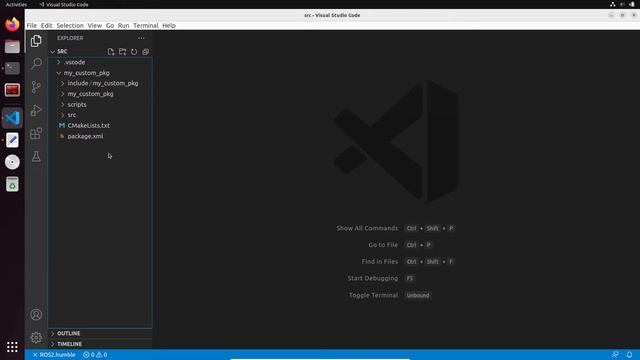Open Explorer views and more actions menu
The width and height of the screenshot is (640, 360).
pyautogui.click(x=141, y=38)
